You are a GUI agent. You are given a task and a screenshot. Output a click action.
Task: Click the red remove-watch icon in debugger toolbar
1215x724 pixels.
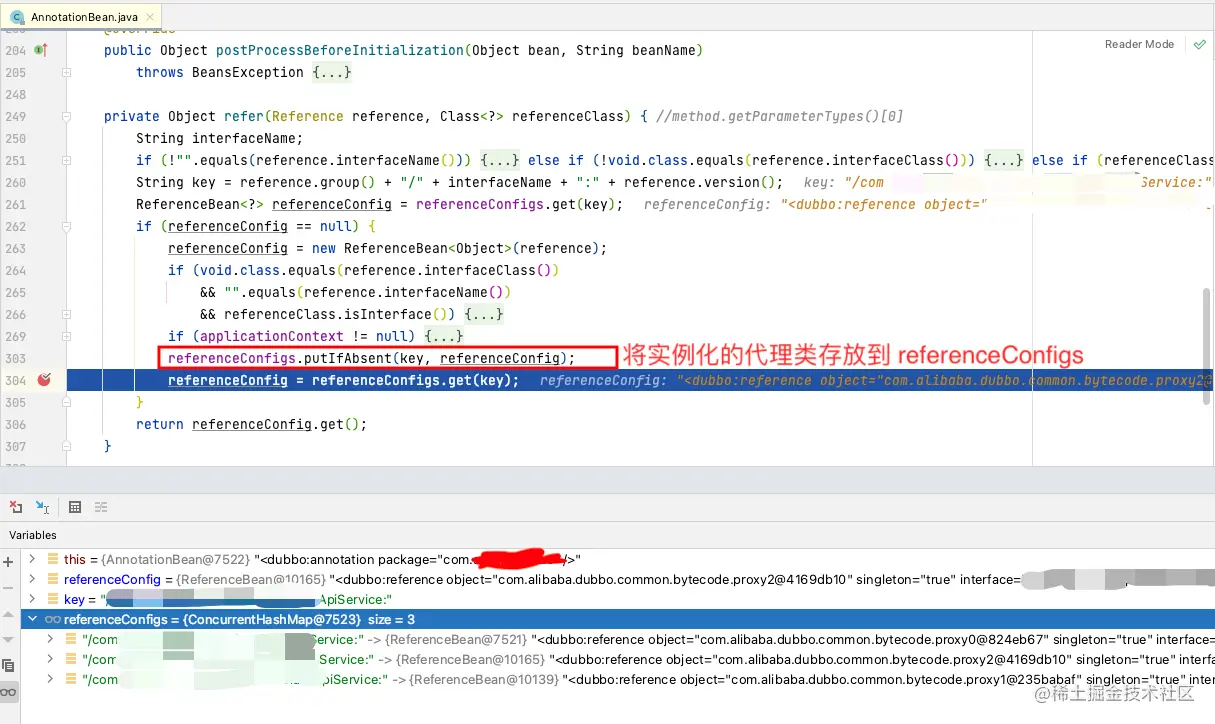14,507
